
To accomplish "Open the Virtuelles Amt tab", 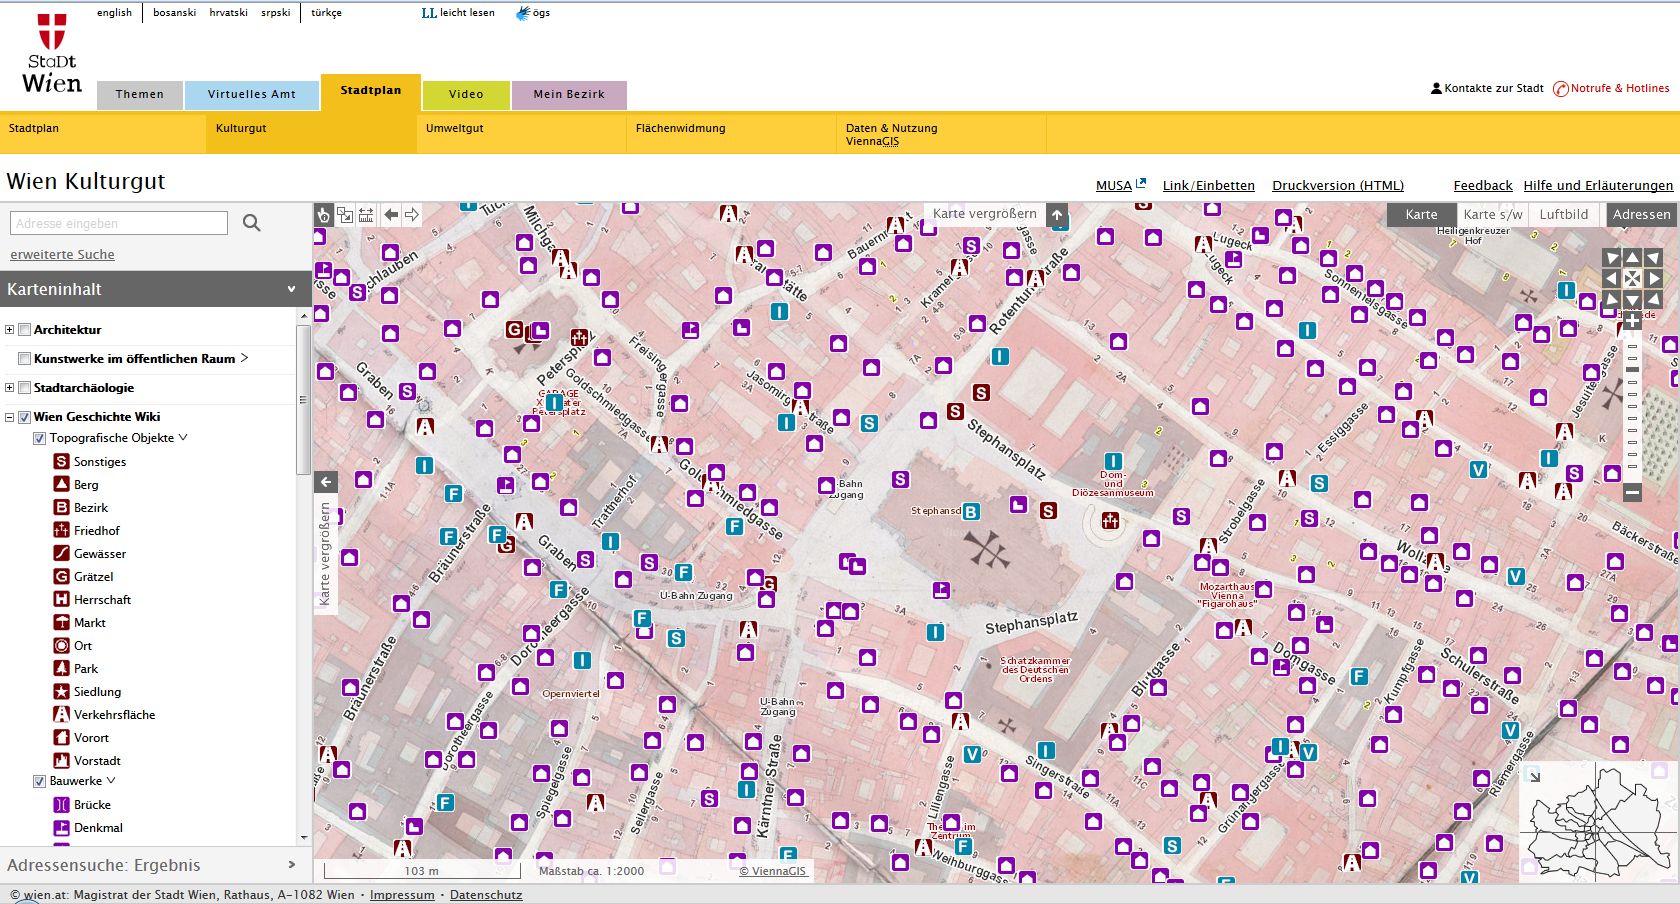I will click(252, 95).
